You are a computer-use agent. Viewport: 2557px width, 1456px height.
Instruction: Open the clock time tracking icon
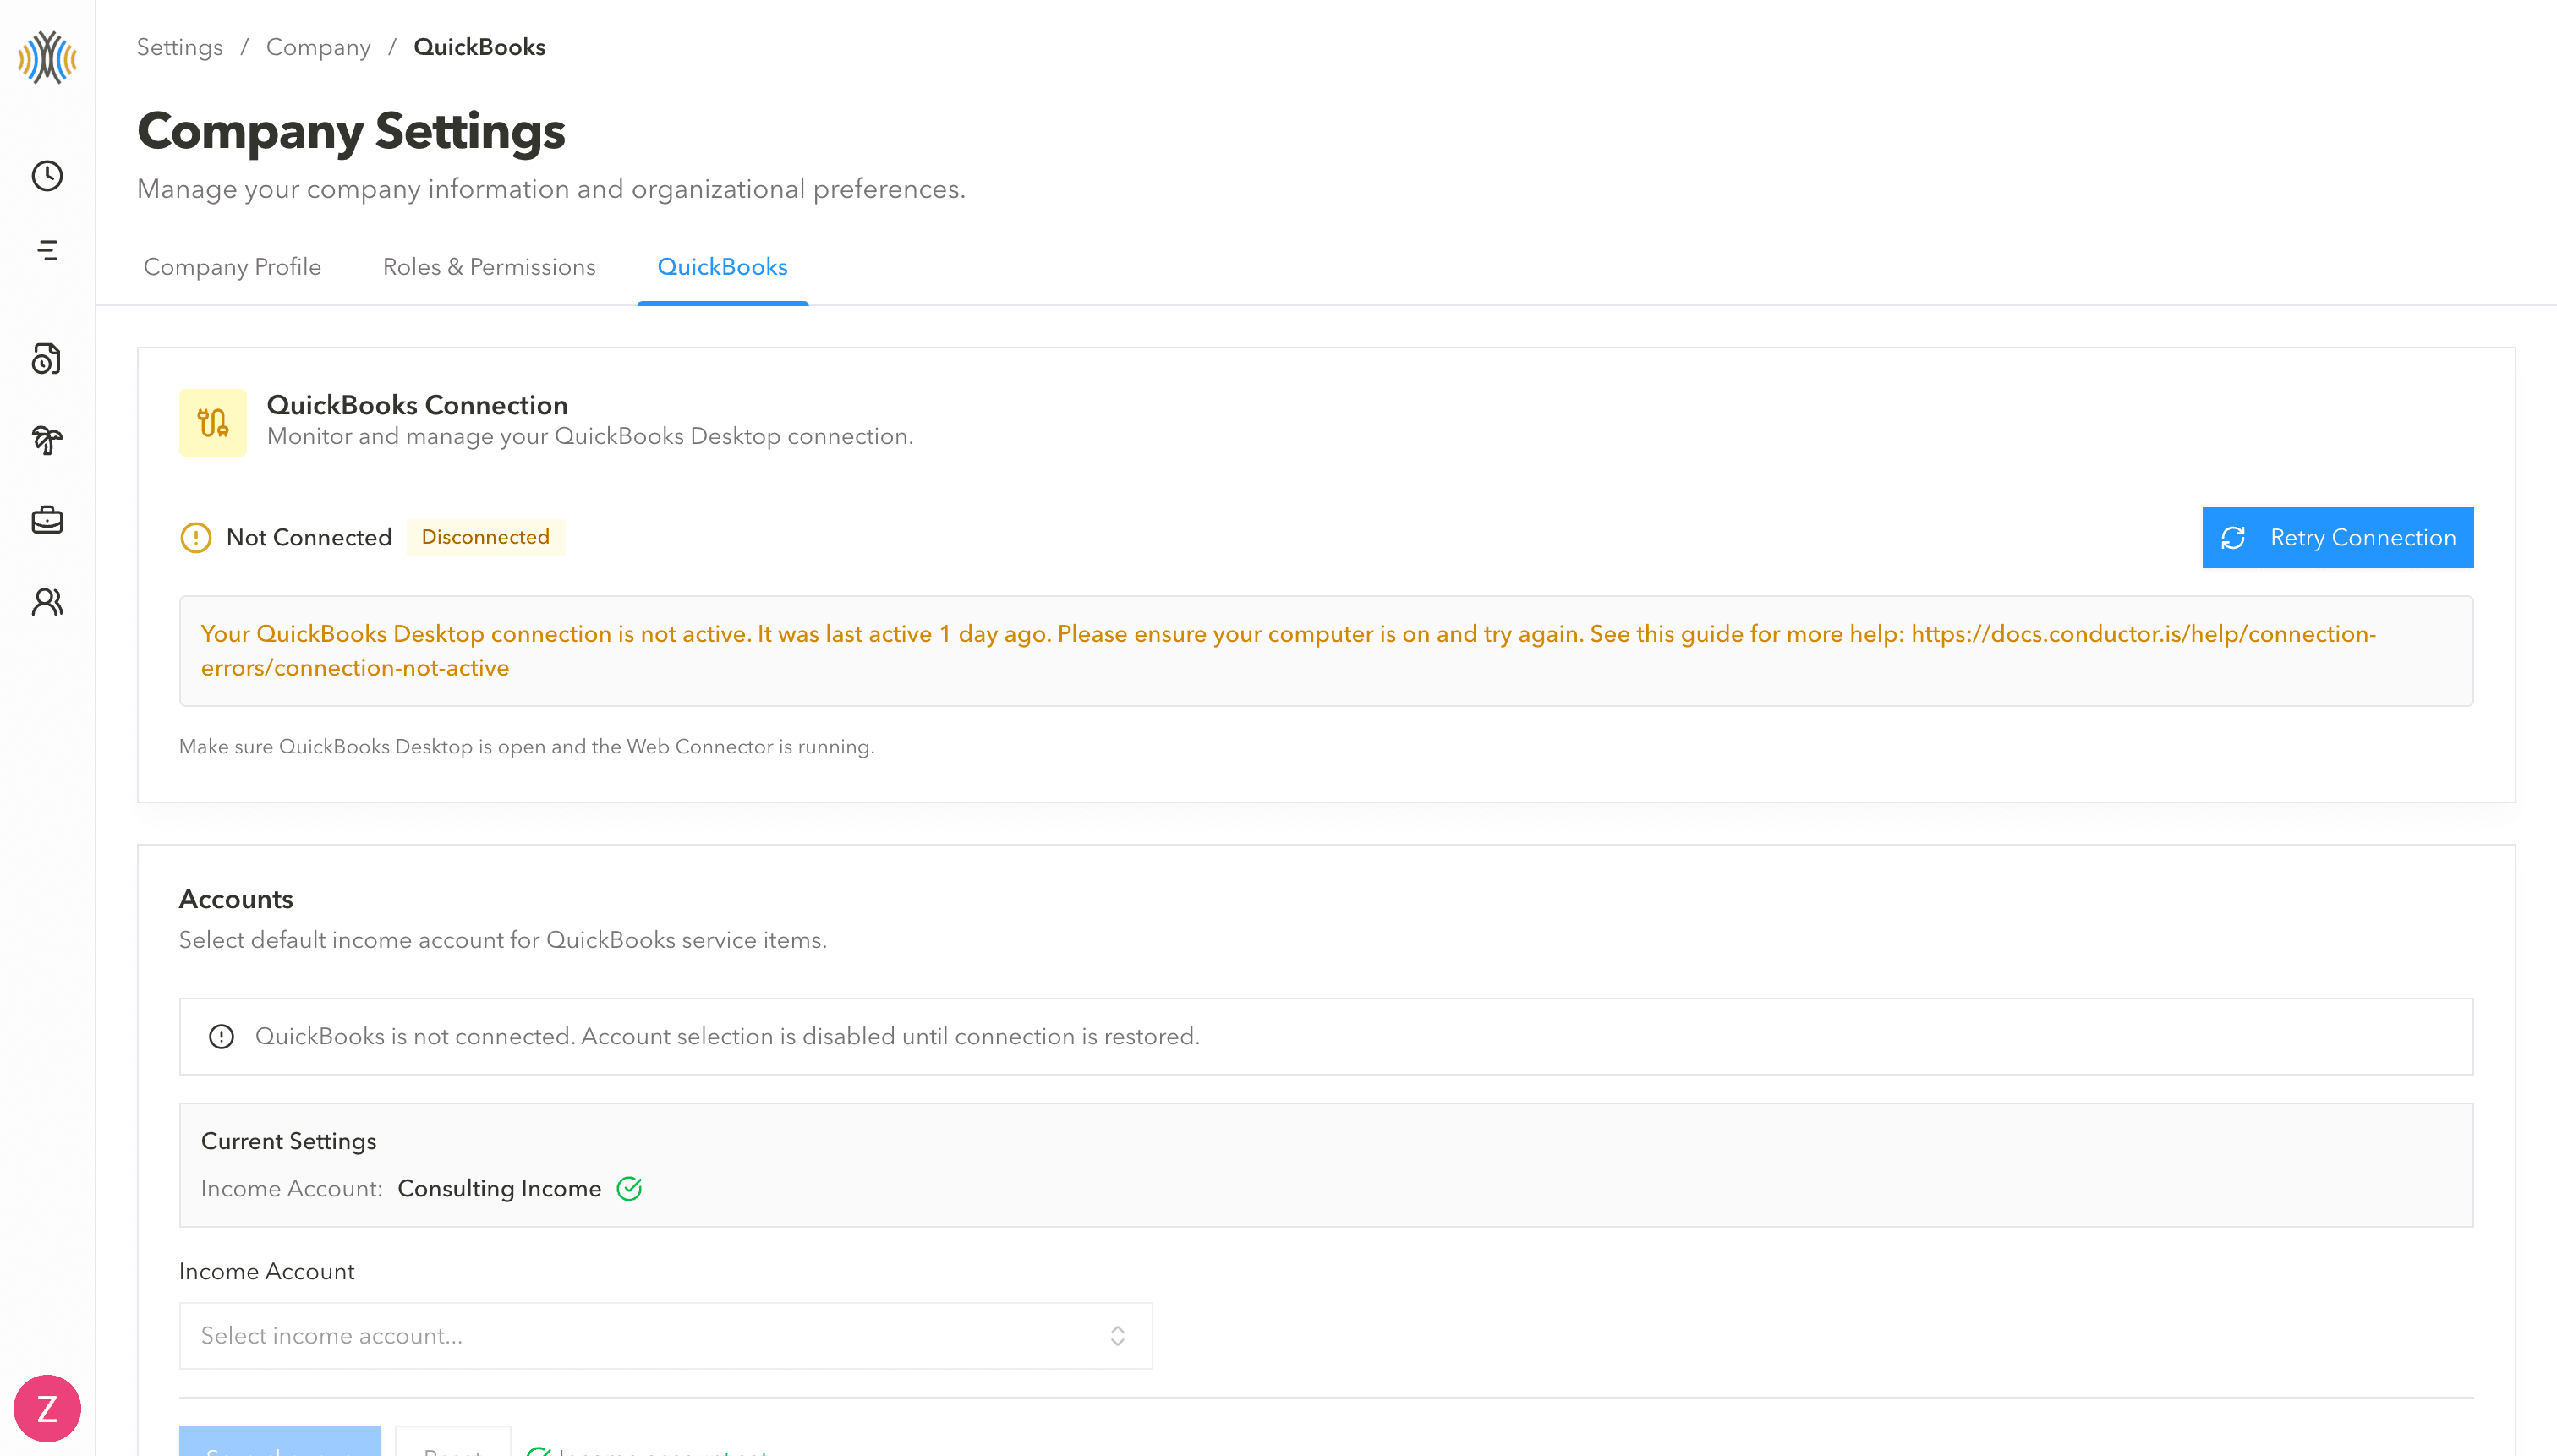click(x=47, y=176)
